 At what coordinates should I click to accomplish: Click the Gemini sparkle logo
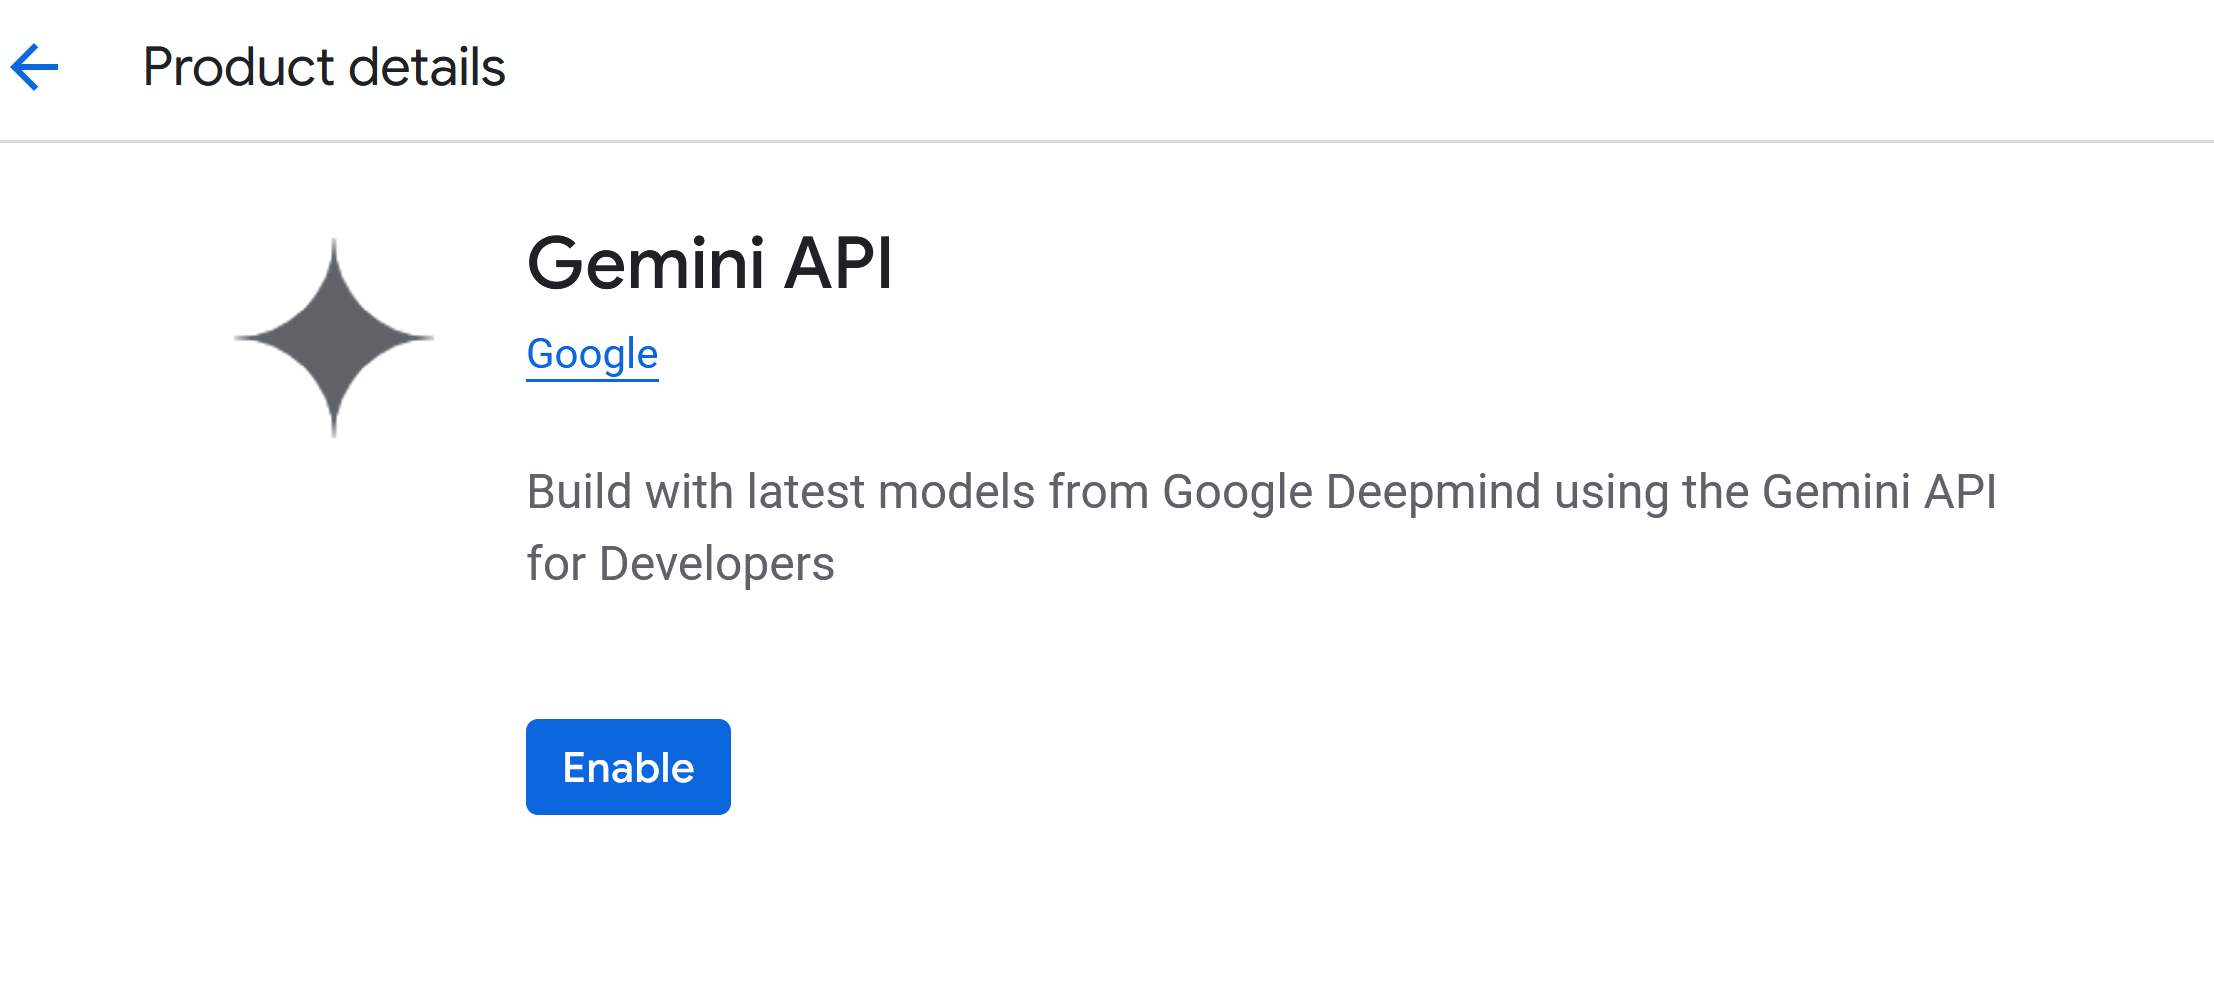(x=334, y=338)
